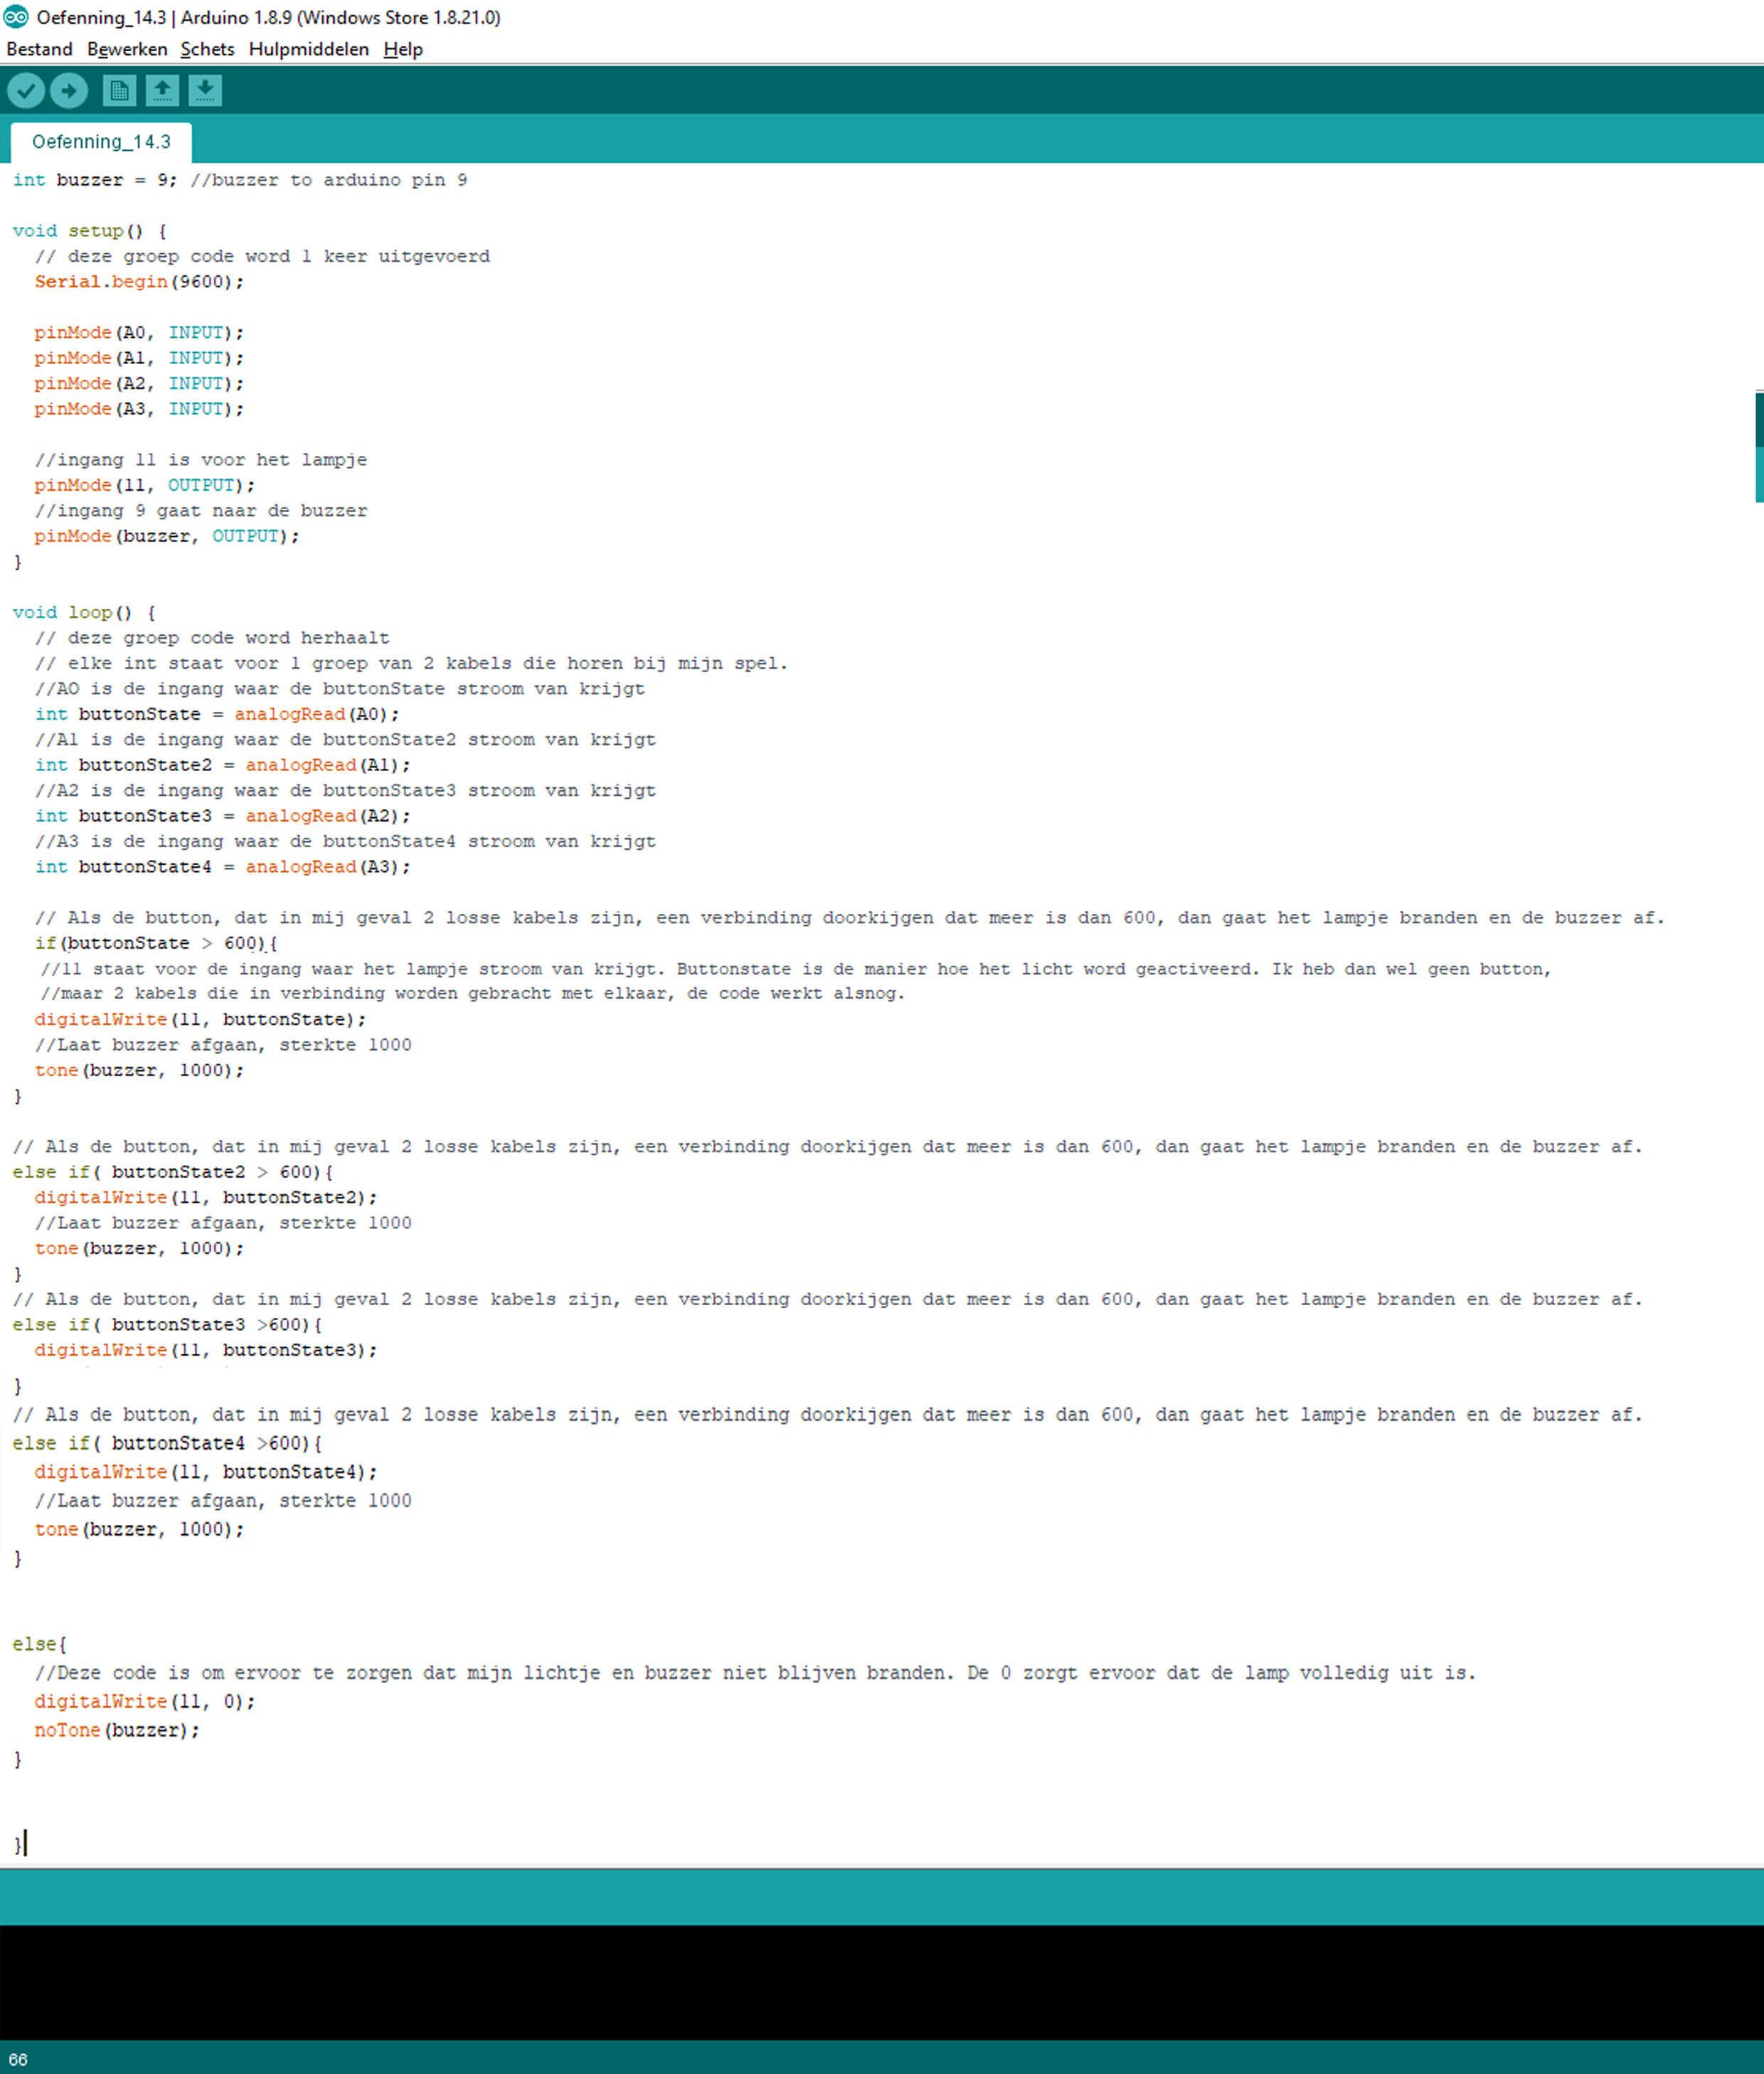Viewport: 1764px width, 2074px height.
Task: Click 'else if( buttonState4 >600){' line
Action: [x=167, y=1444]
